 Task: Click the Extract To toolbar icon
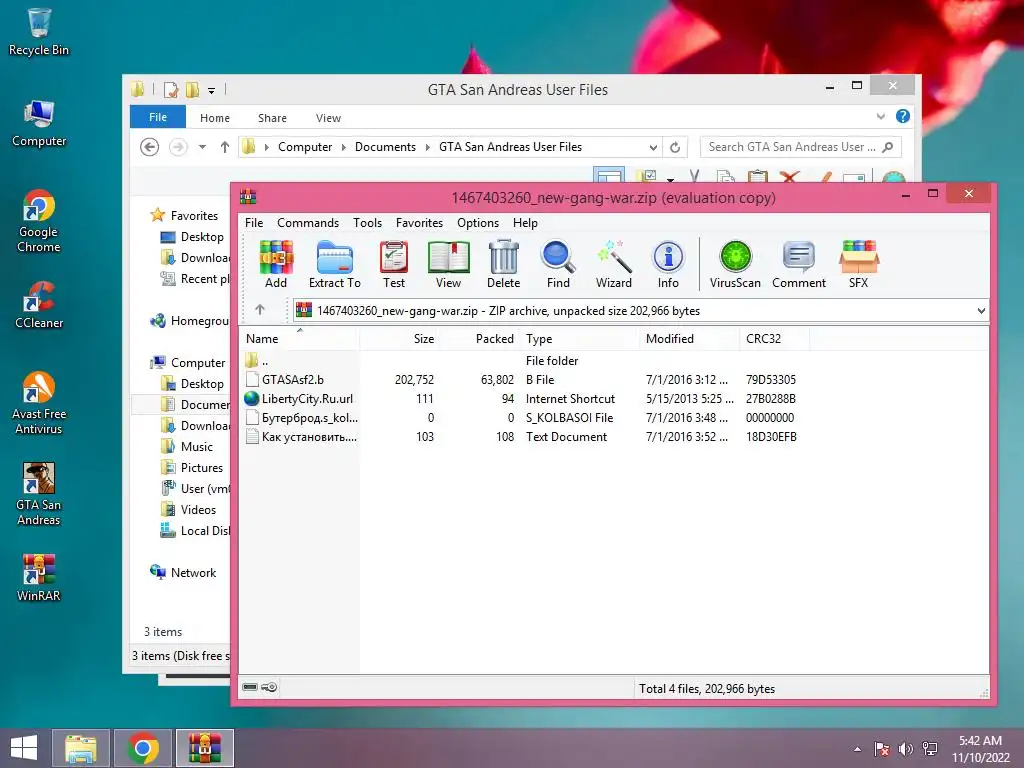pos(334,264)
